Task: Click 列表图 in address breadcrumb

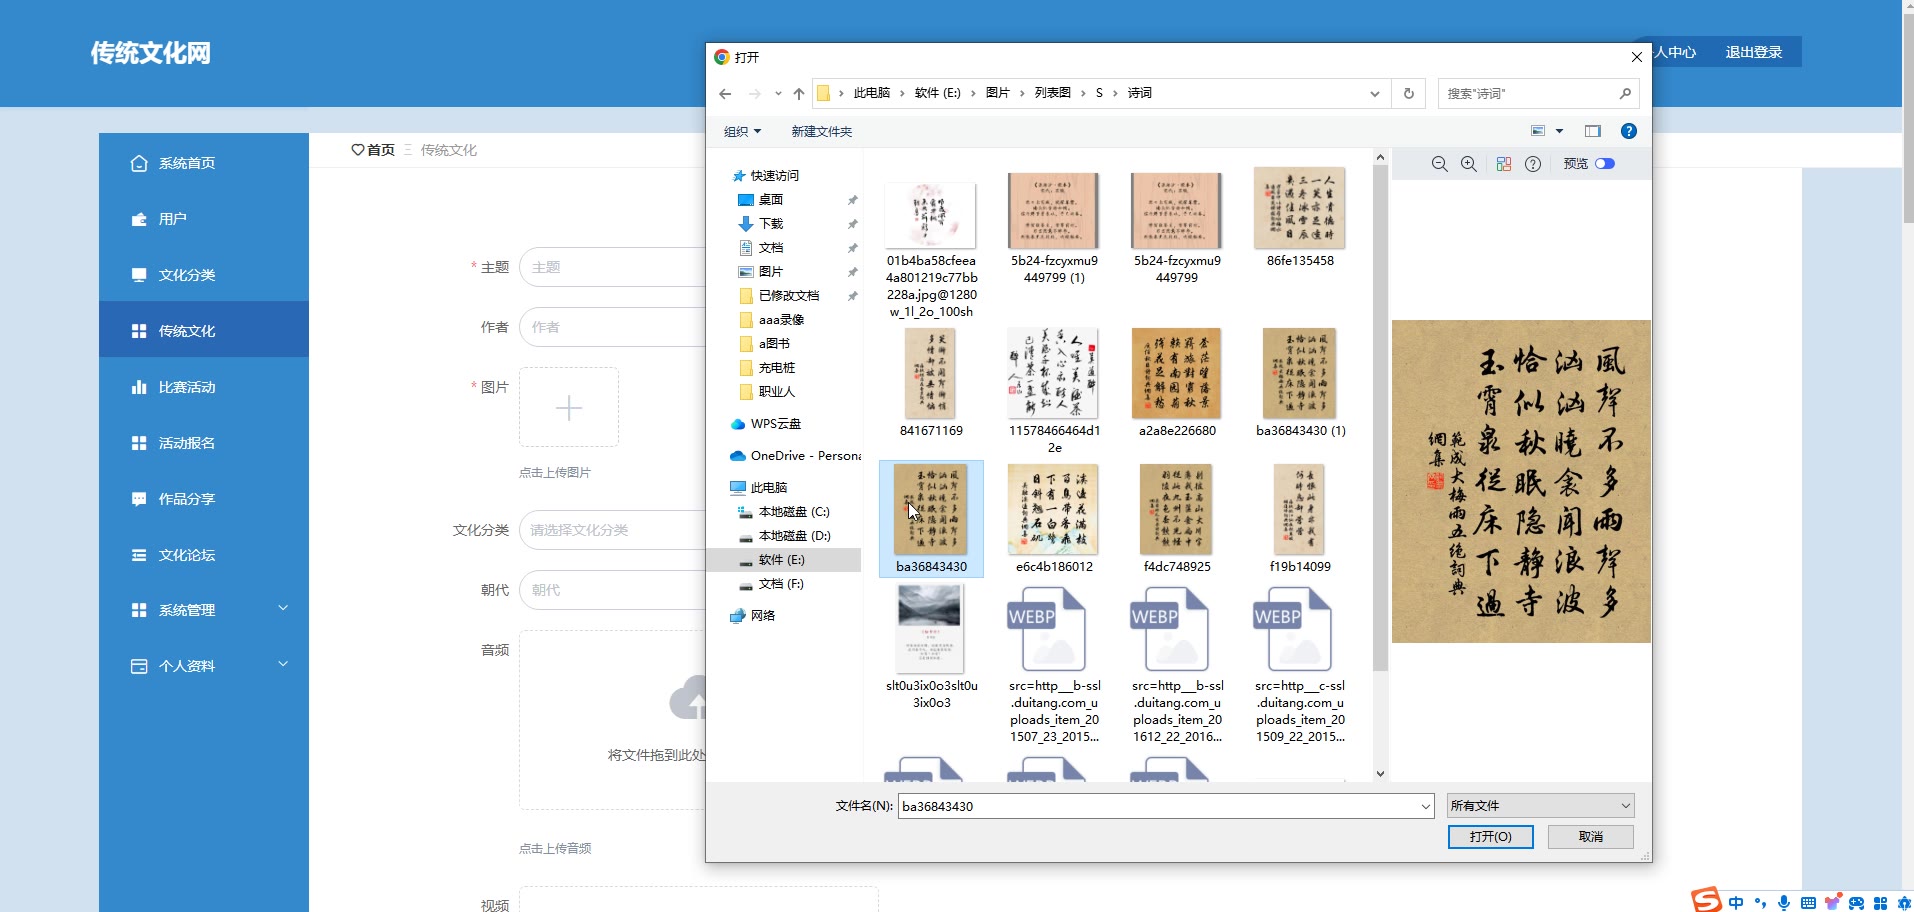Action: (x=1052, y=93)
